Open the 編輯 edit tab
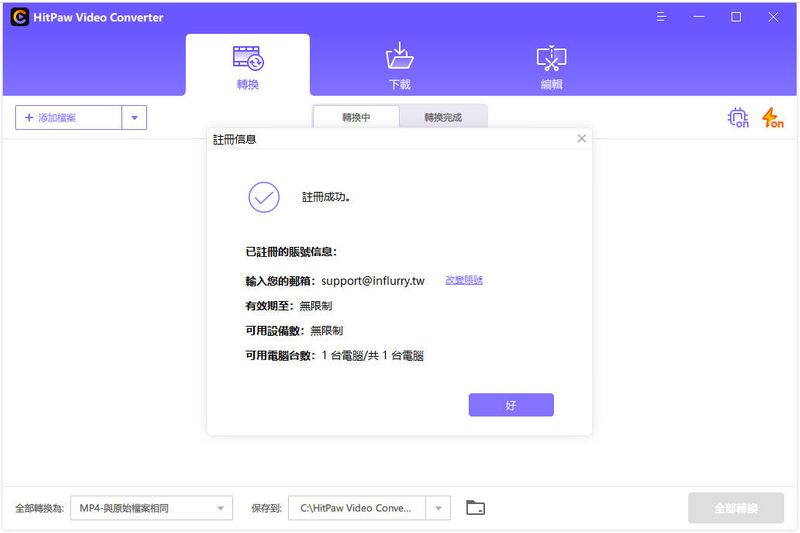Viewport: 800px width, 533px height. [552, 66]
